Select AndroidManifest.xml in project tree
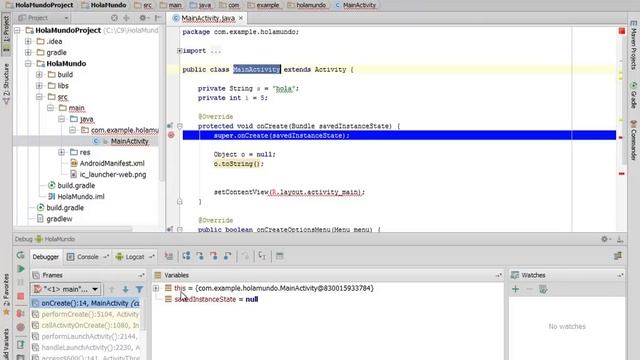640x360 pixels. click(107, 163)
